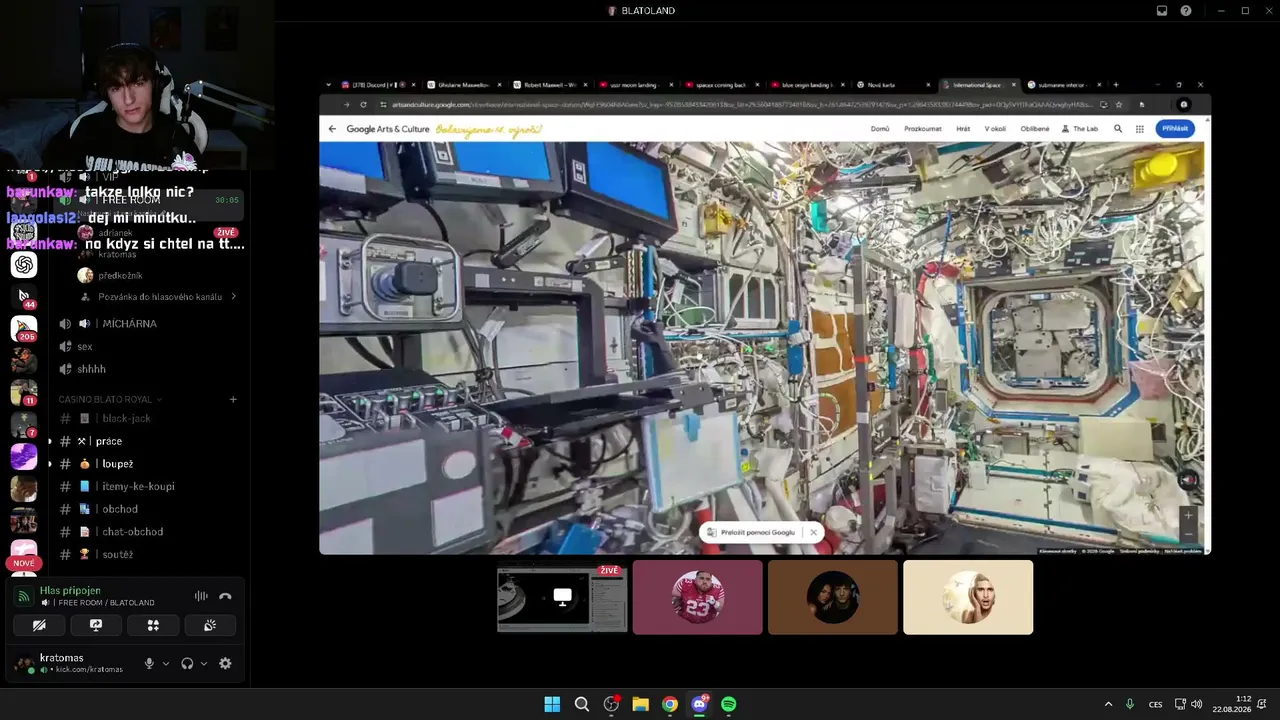Image resolution: width=1280 pixels, height=720 pixels.
Task: Add a channel to CASINO BLATO ROYAL
Action: click(233, 399)
